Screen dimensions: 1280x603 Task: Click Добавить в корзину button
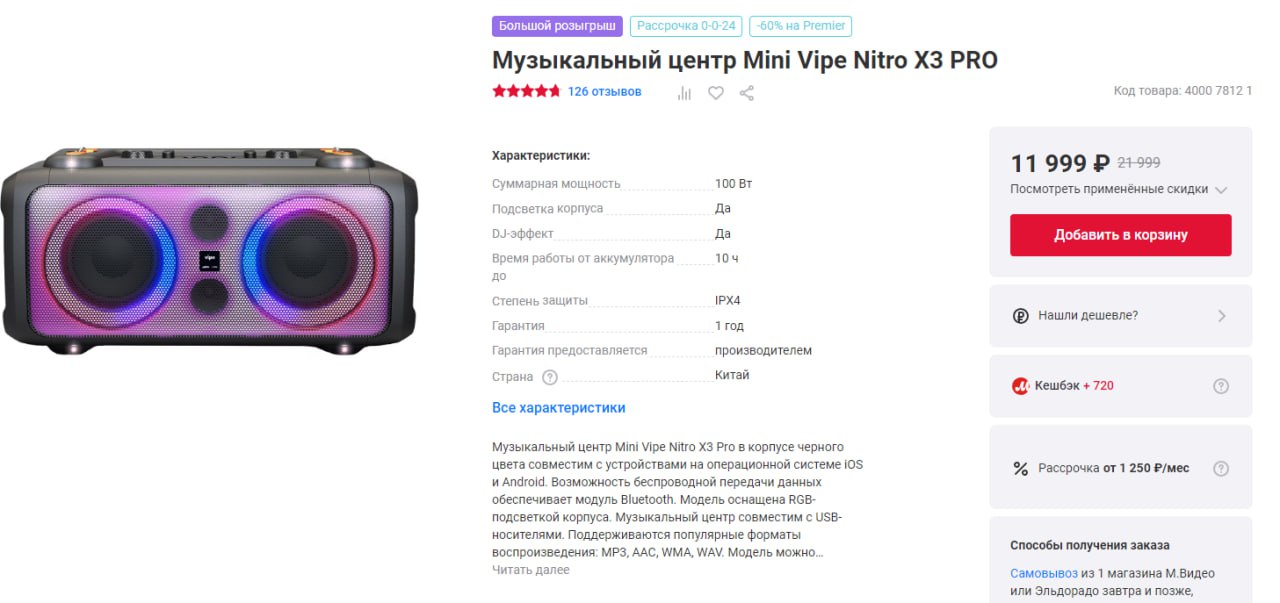1120,235
